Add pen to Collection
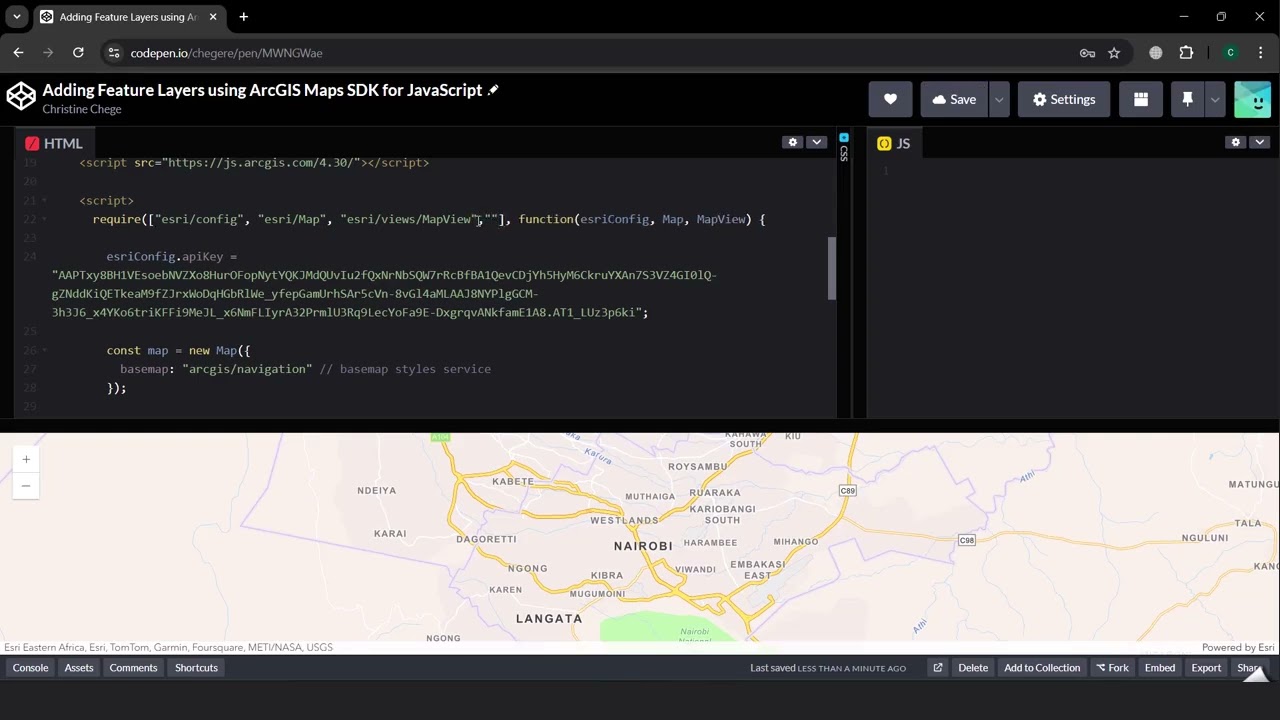The image size is (1280, 720). click(x=1042, y=668)
